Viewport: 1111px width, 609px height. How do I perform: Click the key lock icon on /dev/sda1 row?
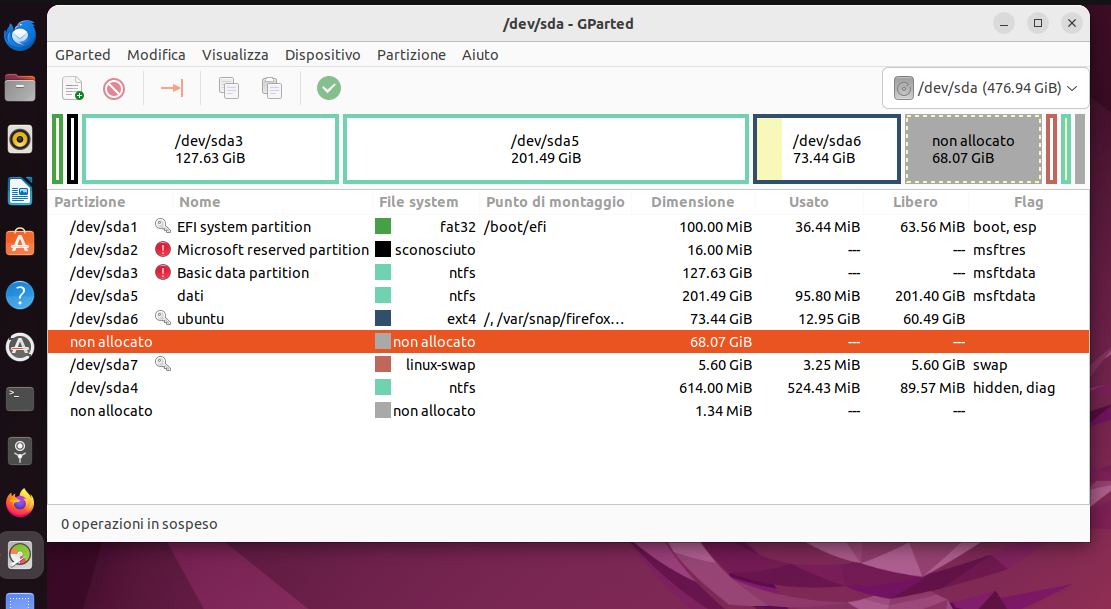[x=163, y=226]
